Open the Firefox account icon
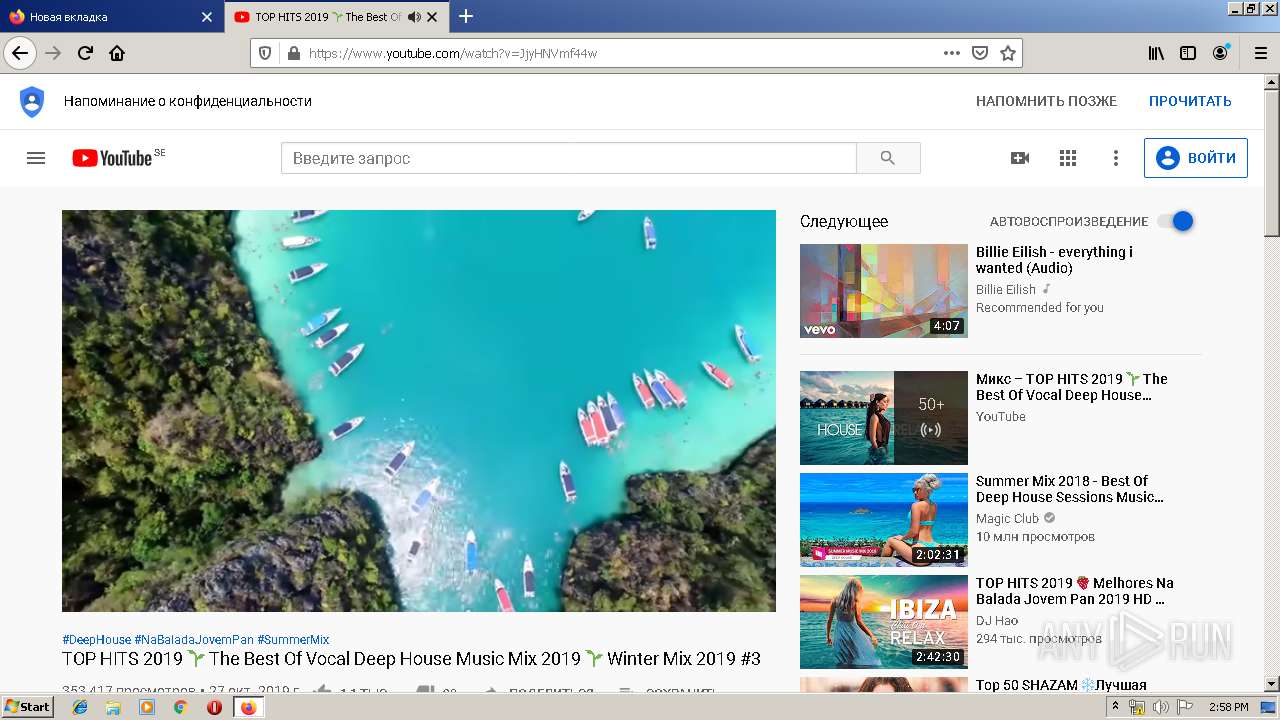This screenshot has height=720, width=1280. click(1220, 53)
